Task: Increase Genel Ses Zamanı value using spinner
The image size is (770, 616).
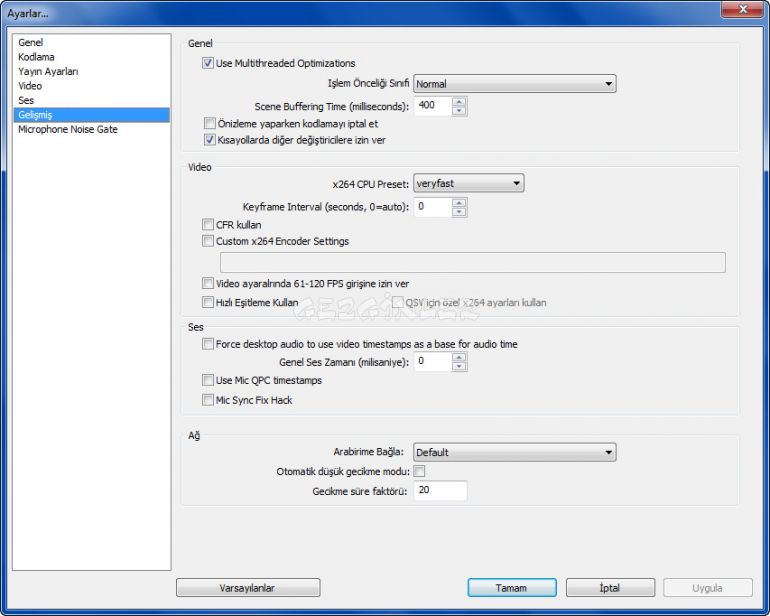Action: coord(459,357)
